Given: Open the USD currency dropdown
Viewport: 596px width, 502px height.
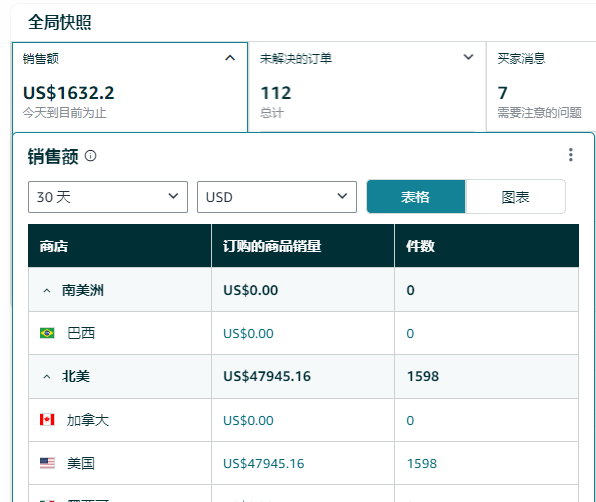Looking at the screenshot, I should click(x=277, y=197).
